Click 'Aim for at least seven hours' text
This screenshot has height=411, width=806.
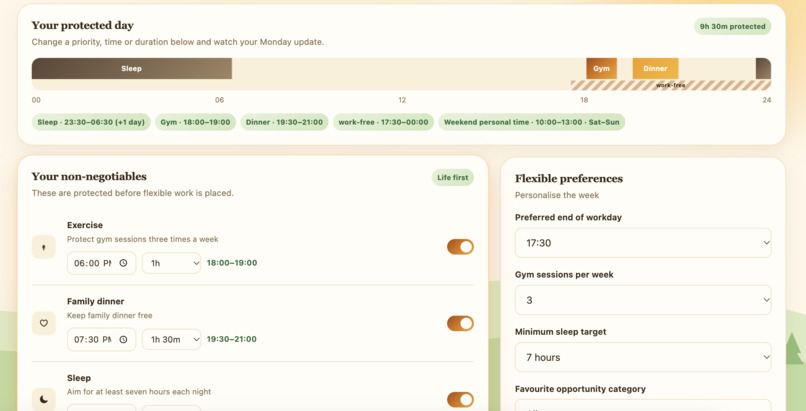(139, 392)
